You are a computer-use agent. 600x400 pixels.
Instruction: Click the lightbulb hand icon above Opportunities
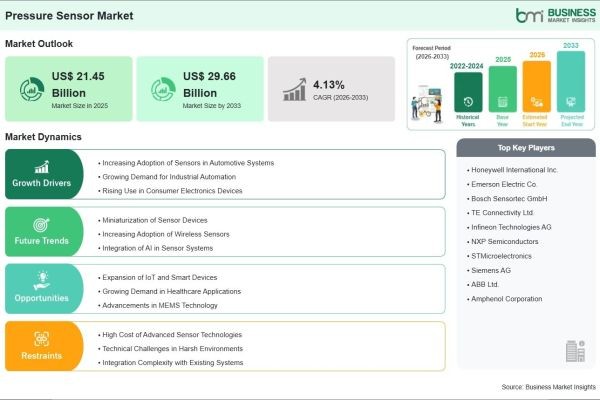tap(42, 281)
